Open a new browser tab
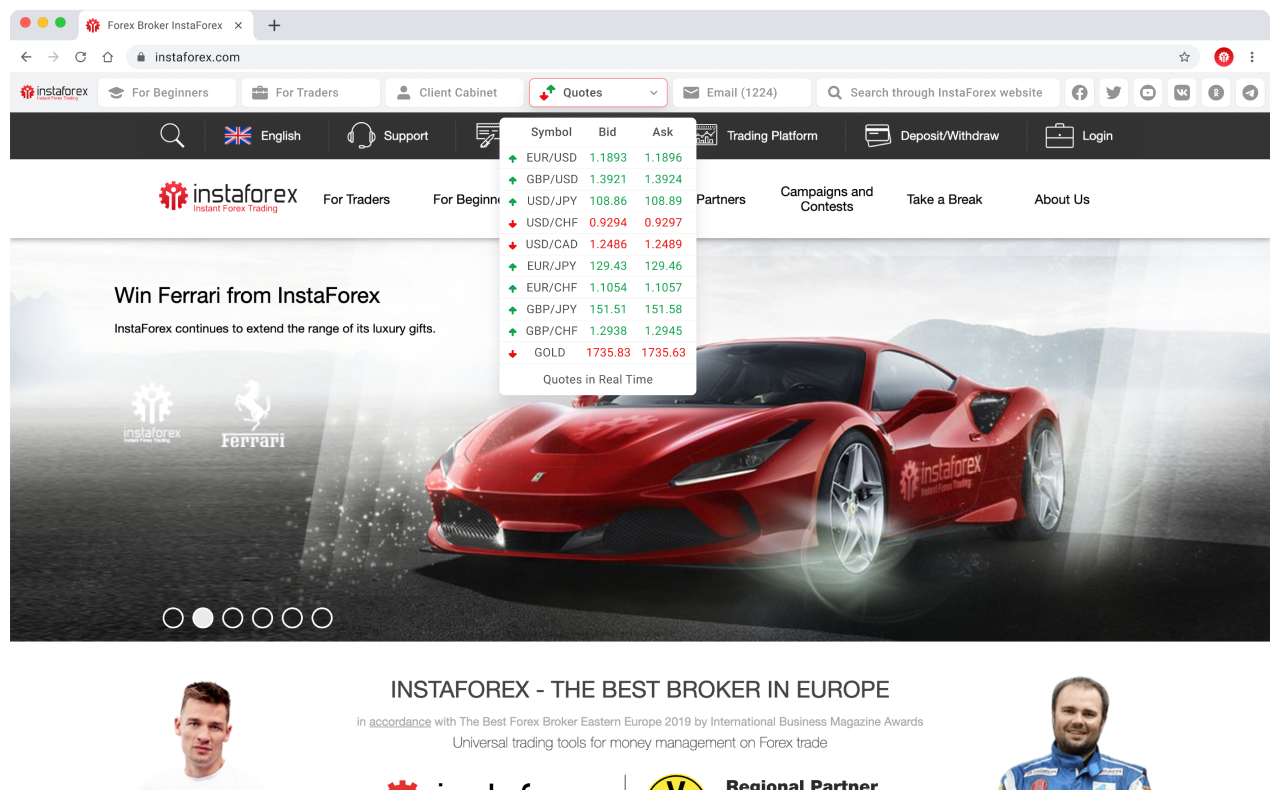 point(274,25)
